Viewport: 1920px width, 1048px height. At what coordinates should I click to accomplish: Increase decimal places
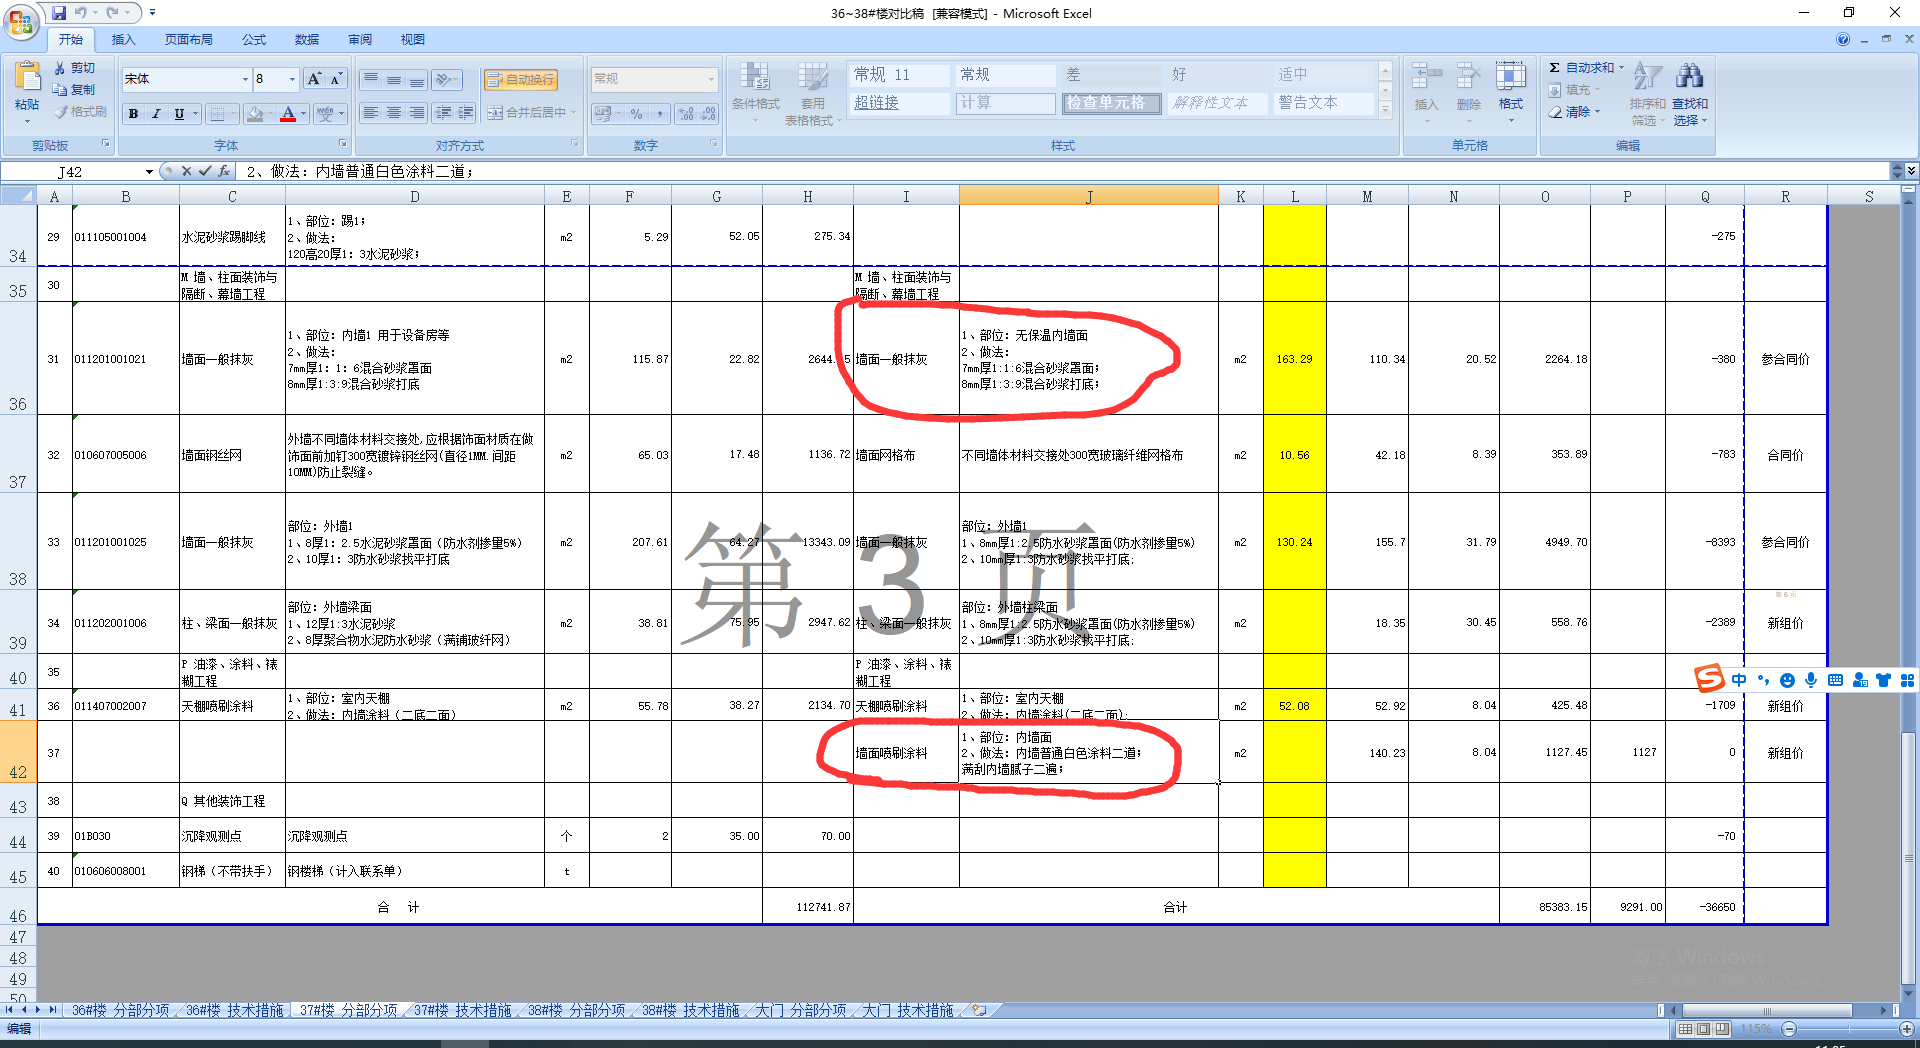pyautogui.click(x=686, y=114)
